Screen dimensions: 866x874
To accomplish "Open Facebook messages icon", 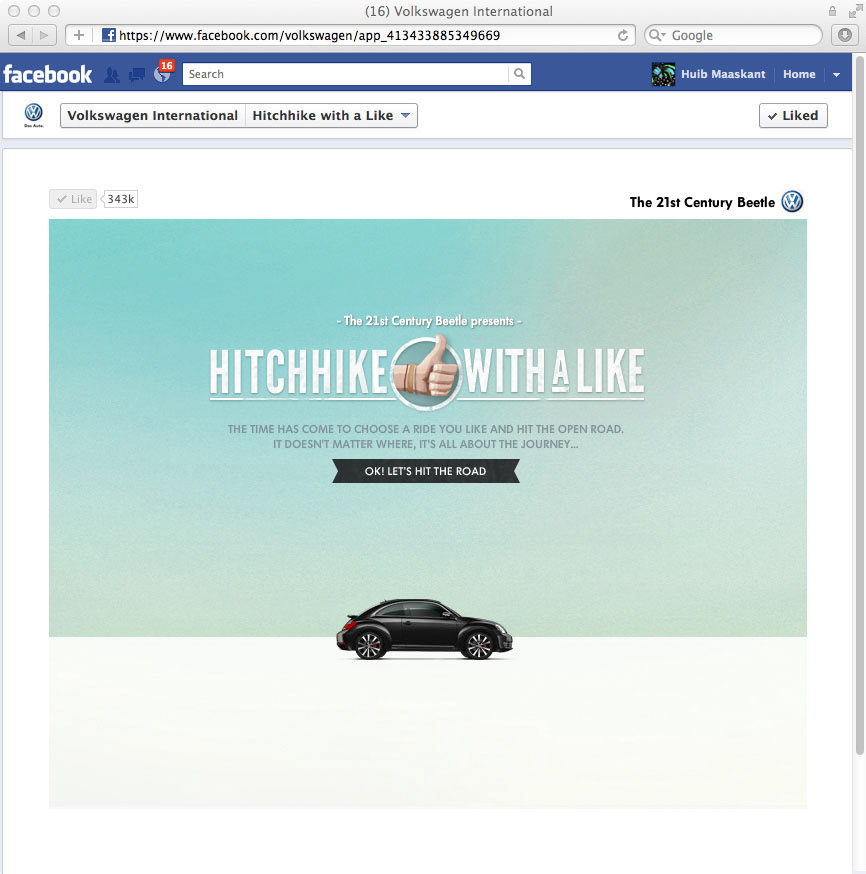I will pos(137,75).
